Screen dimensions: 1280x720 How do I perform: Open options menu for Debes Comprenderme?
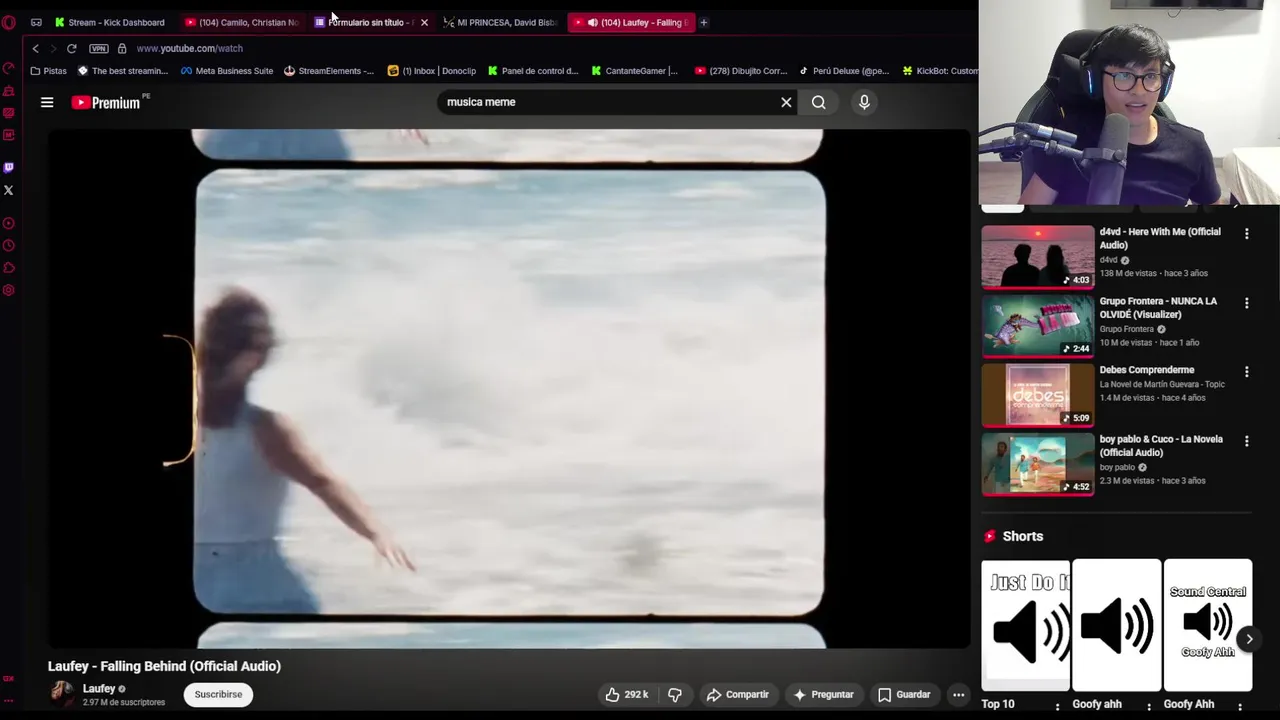point(1246,372)
